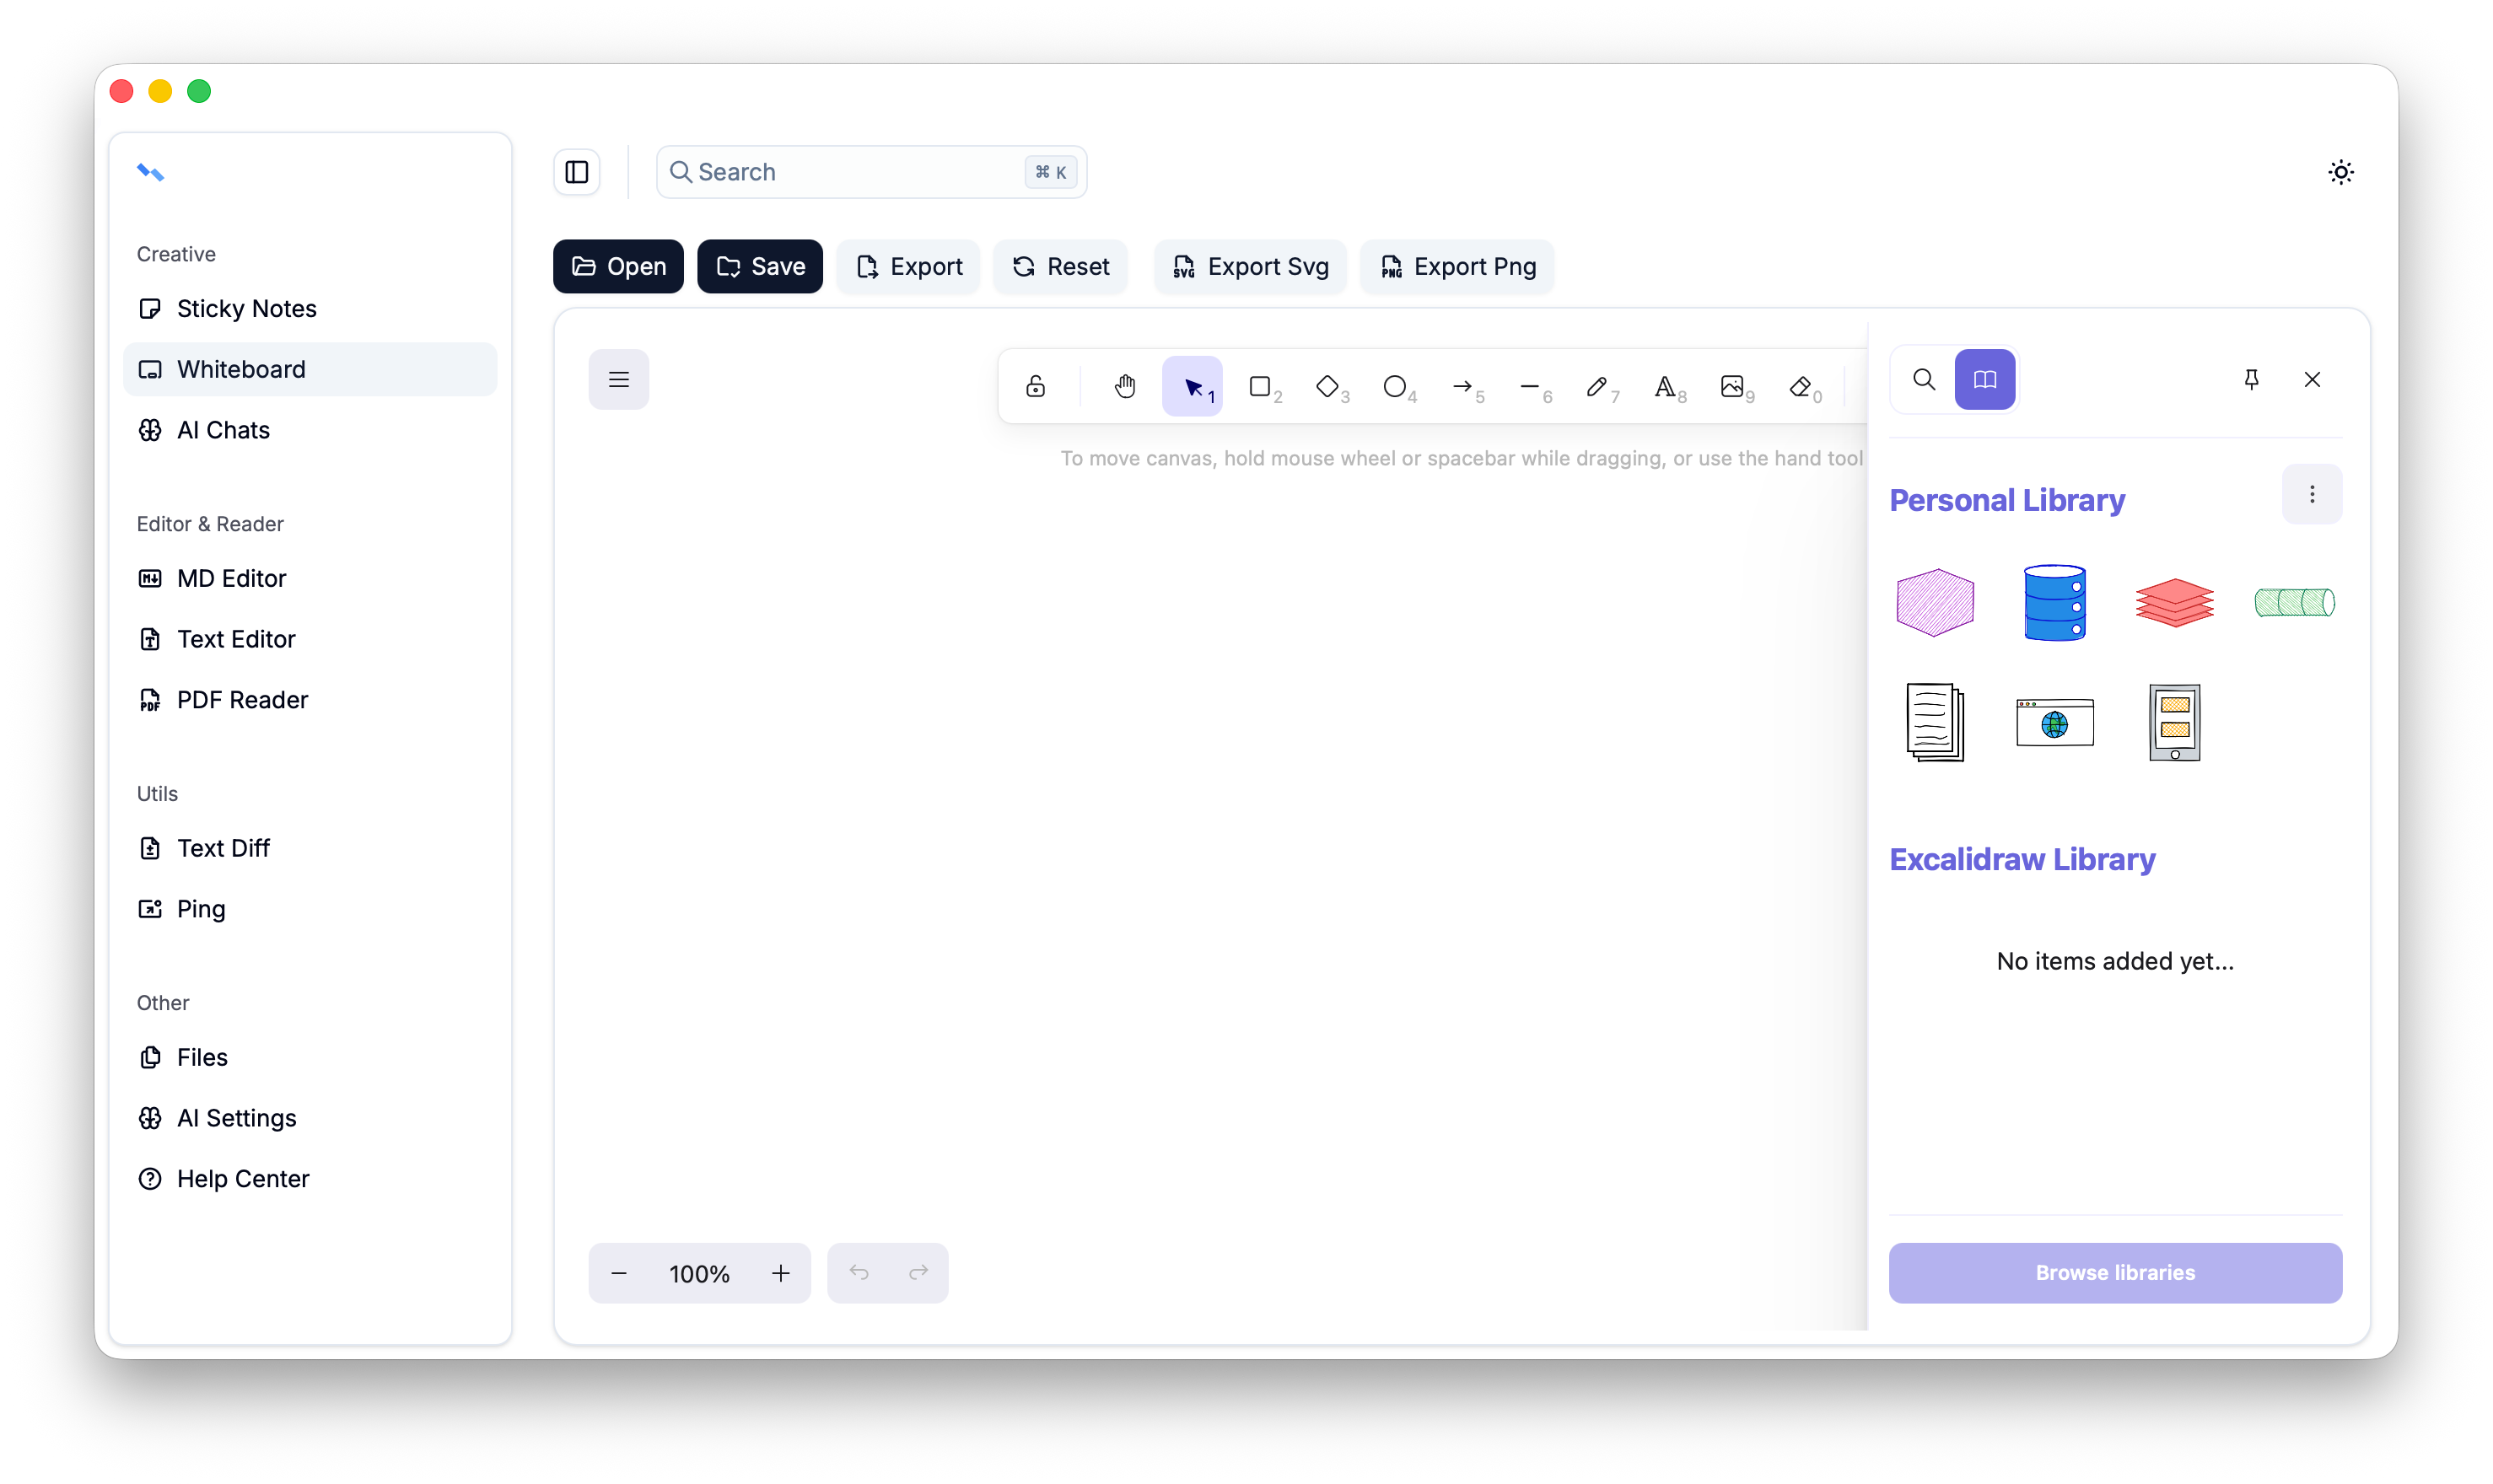Image resolution: width=2493 pixels, height=1484 pixels.
Task: Select the freehand Draw tool
Action: (1598, 386)
